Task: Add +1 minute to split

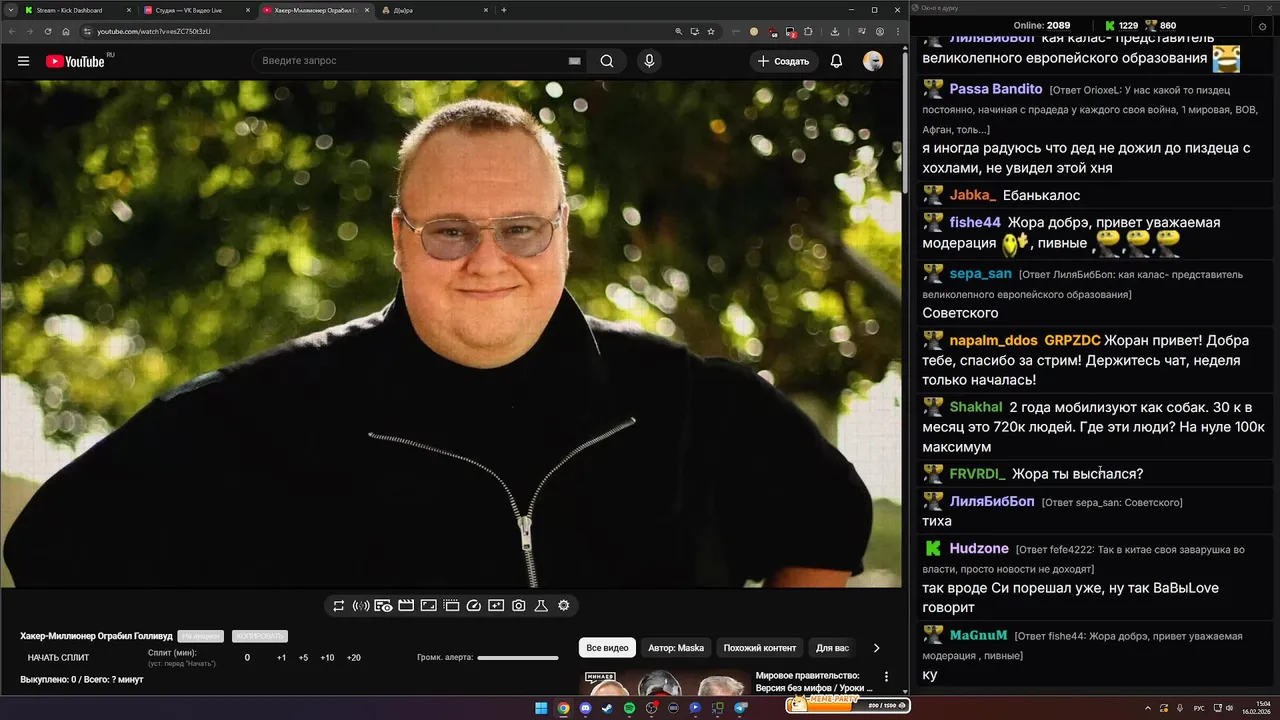Action: pyautogui.click(x=282, y=658)
